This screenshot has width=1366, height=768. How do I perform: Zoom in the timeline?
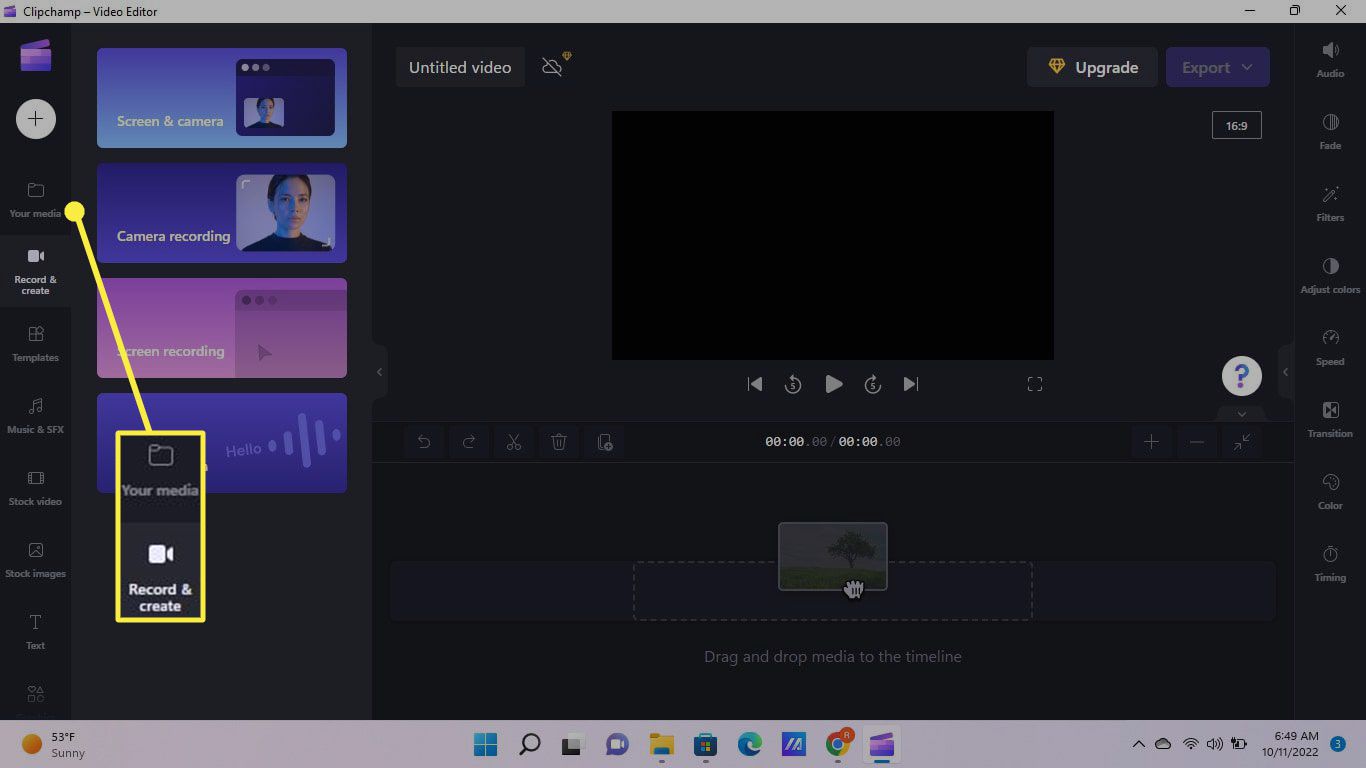tap(1151, 442)
